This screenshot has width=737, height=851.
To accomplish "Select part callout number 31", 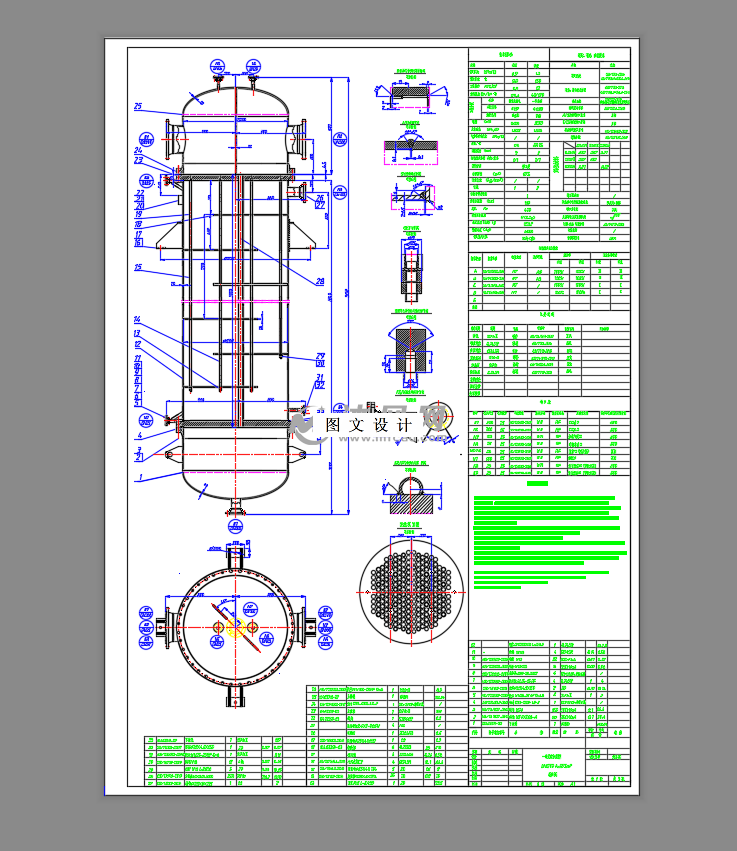I will tap(320, 377).
